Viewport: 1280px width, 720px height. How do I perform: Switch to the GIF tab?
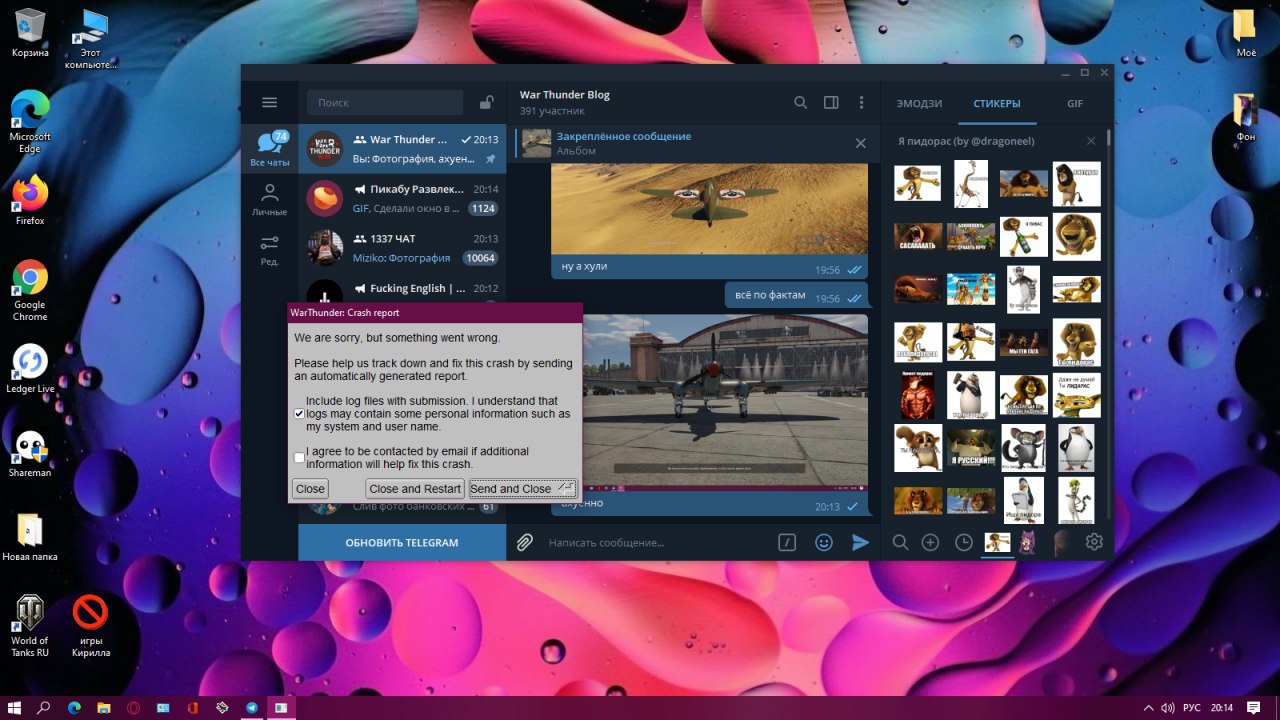coord(1075,103)
